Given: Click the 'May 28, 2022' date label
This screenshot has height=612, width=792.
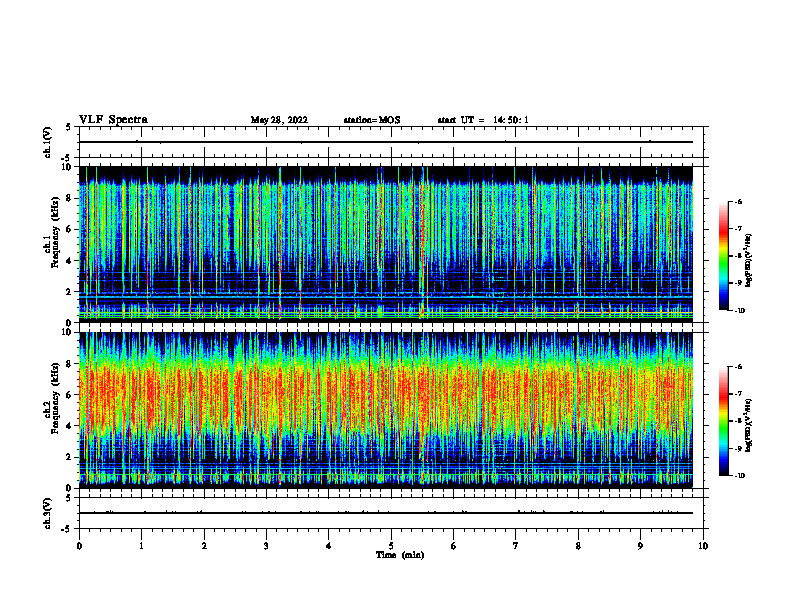Looking at the screenshot, I should point(279,120).
